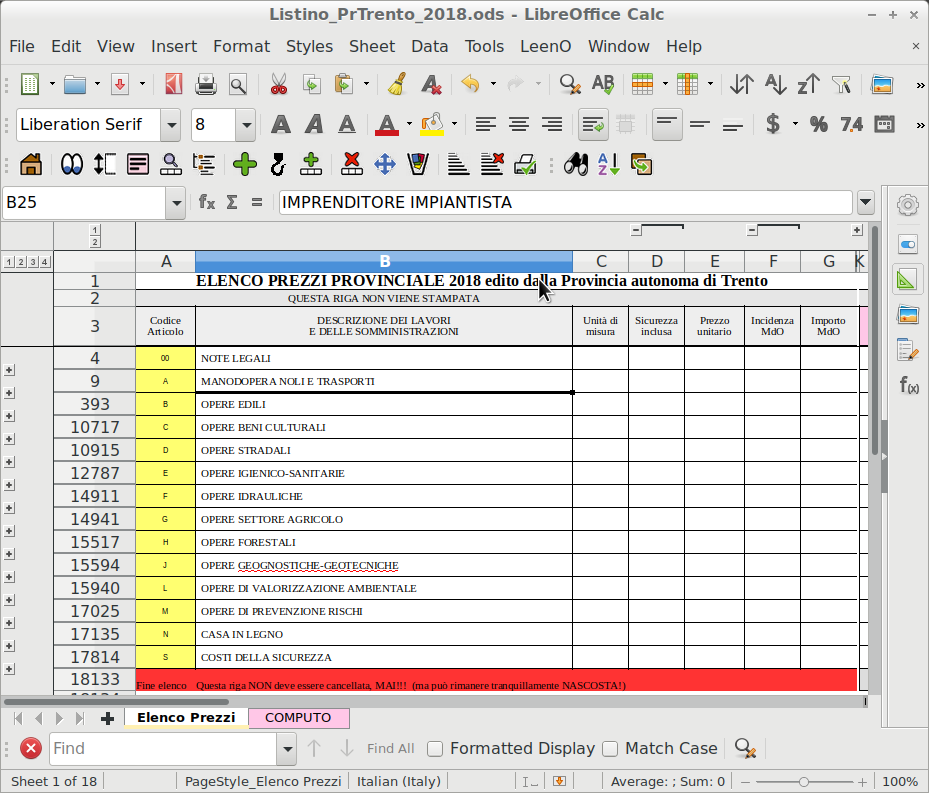
Task: Apply yellow background highlighting color
Action: 432,124
